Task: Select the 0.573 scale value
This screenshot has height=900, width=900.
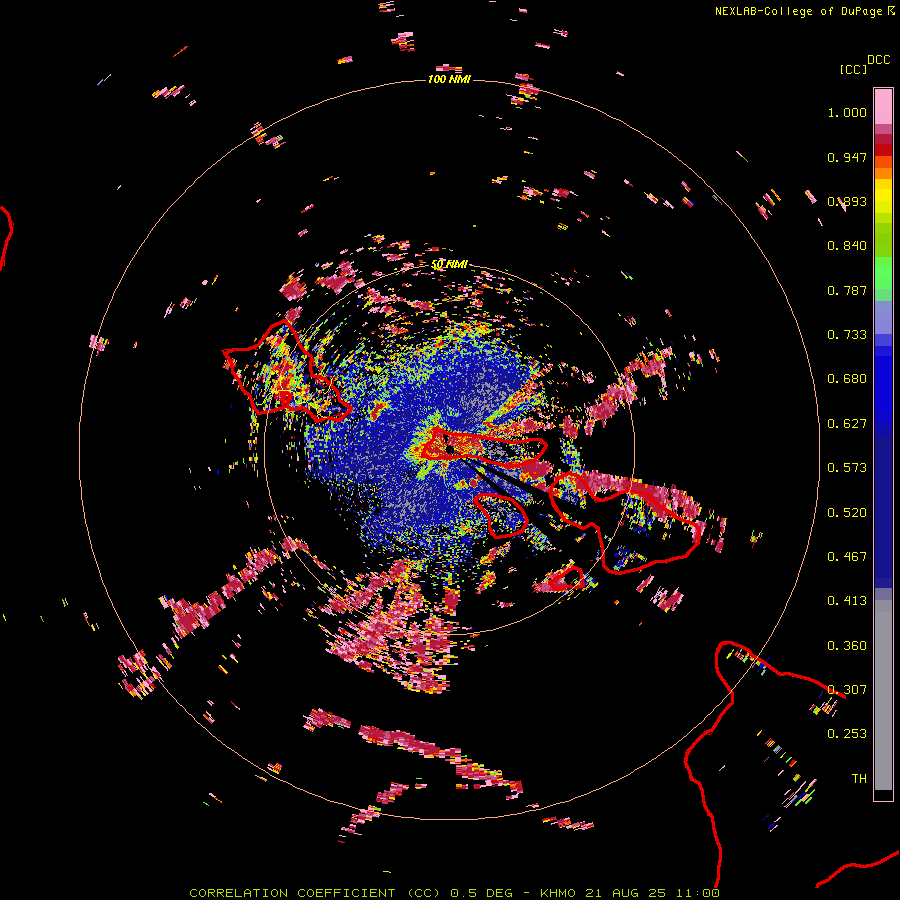Action: [847, 468]
